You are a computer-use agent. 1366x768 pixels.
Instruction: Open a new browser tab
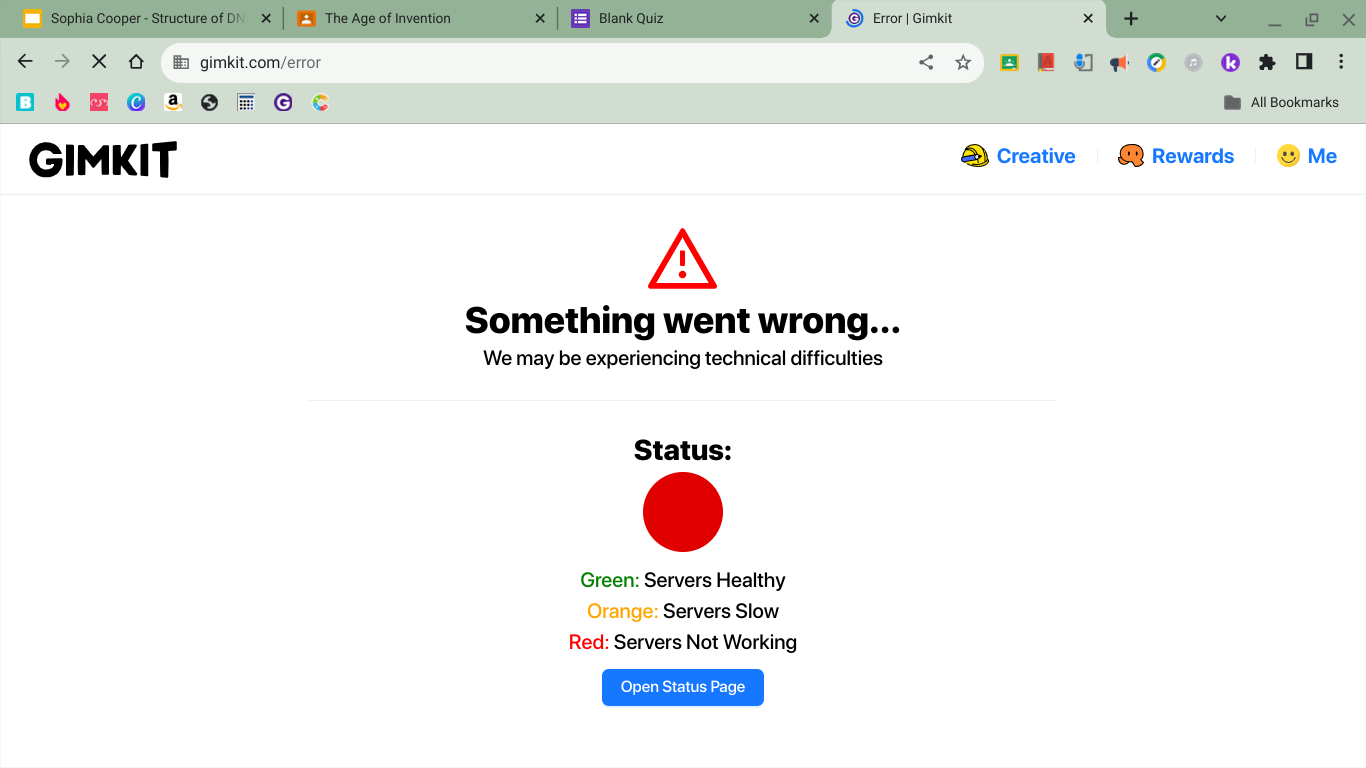click(x=1131, y=18)
